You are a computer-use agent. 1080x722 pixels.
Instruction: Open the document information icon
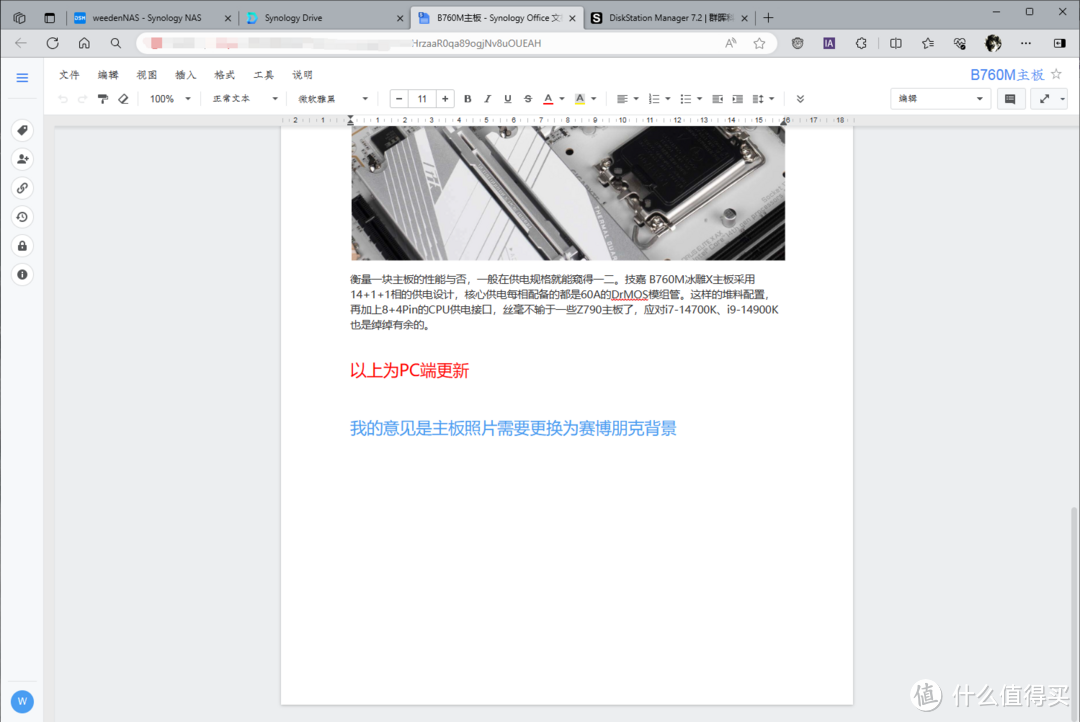[22, 275]
